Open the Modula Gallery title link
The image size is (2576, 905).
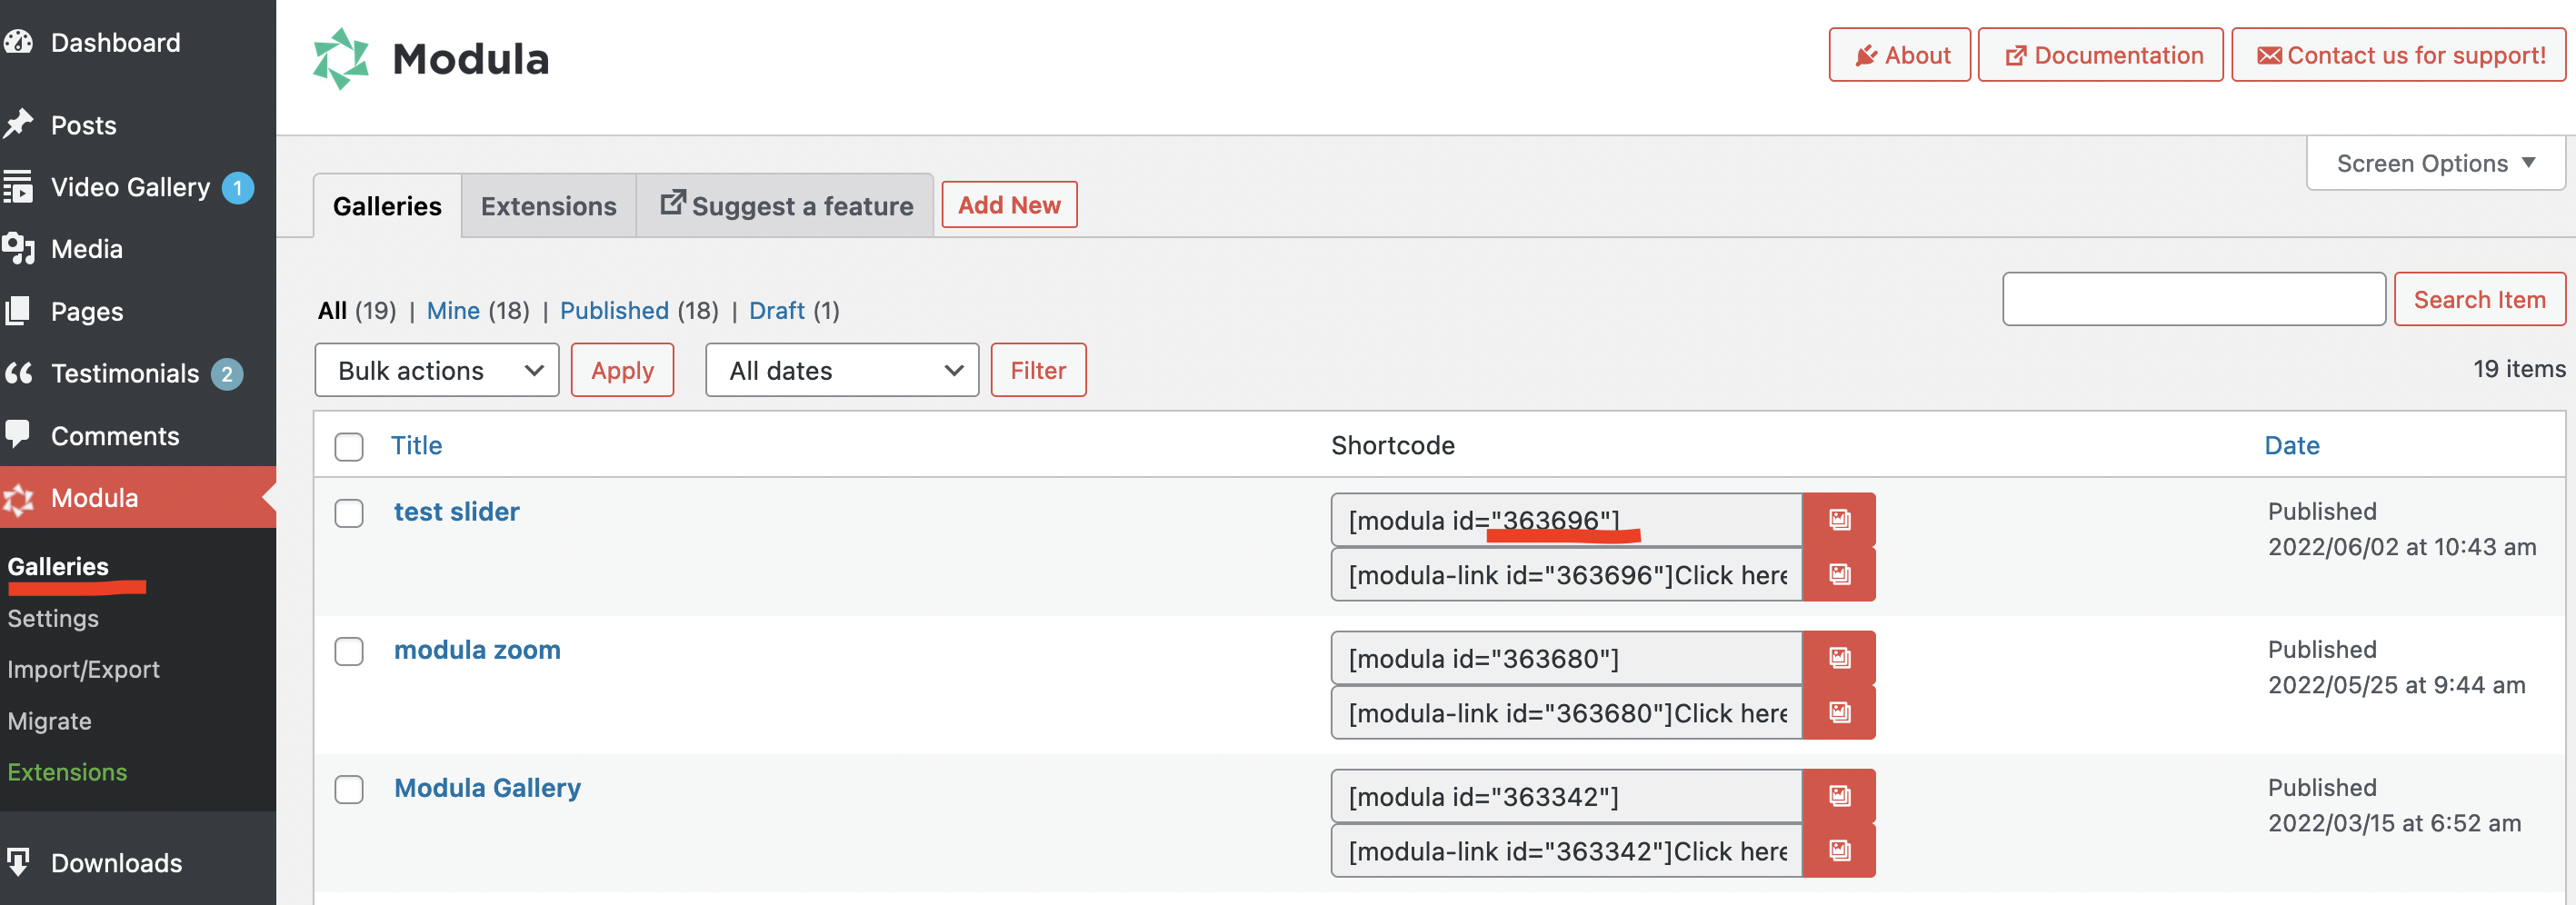click(x=487, y=788)
